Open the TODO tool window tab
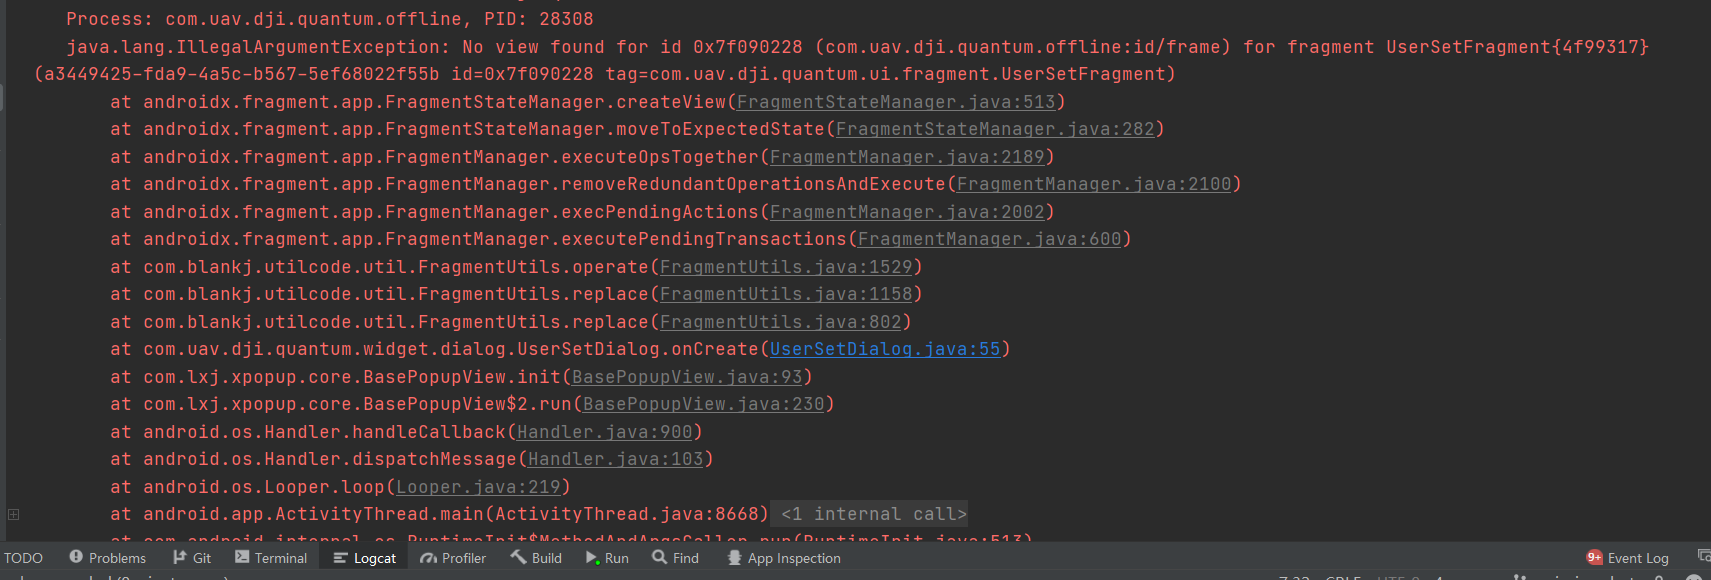This screenshot has width=1711, height=580. (x=23, y=558)
